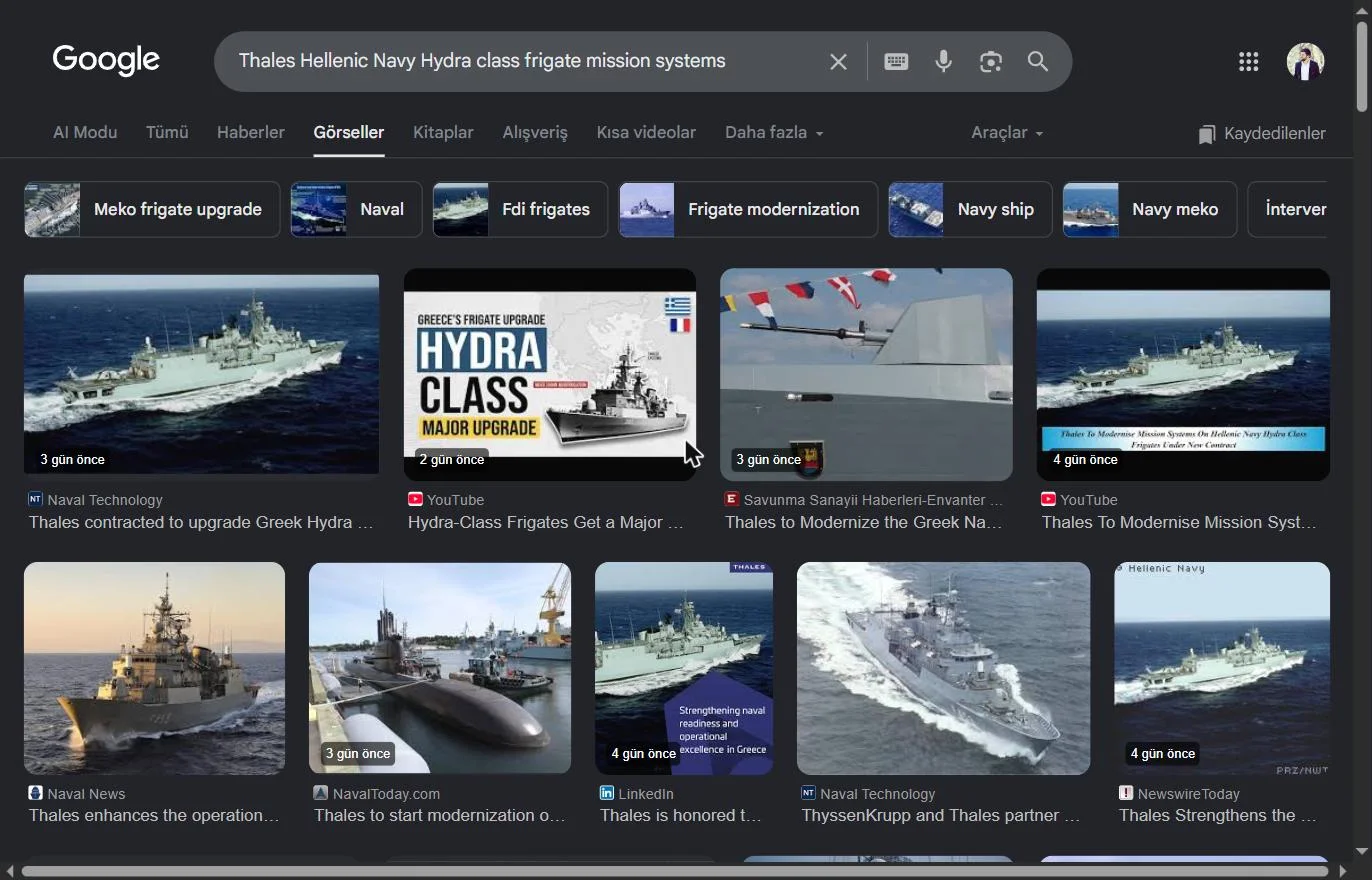Expand the Daha fazla dropdown
The width and height of the screenshot is (1372, 880).
pos(774,132)
